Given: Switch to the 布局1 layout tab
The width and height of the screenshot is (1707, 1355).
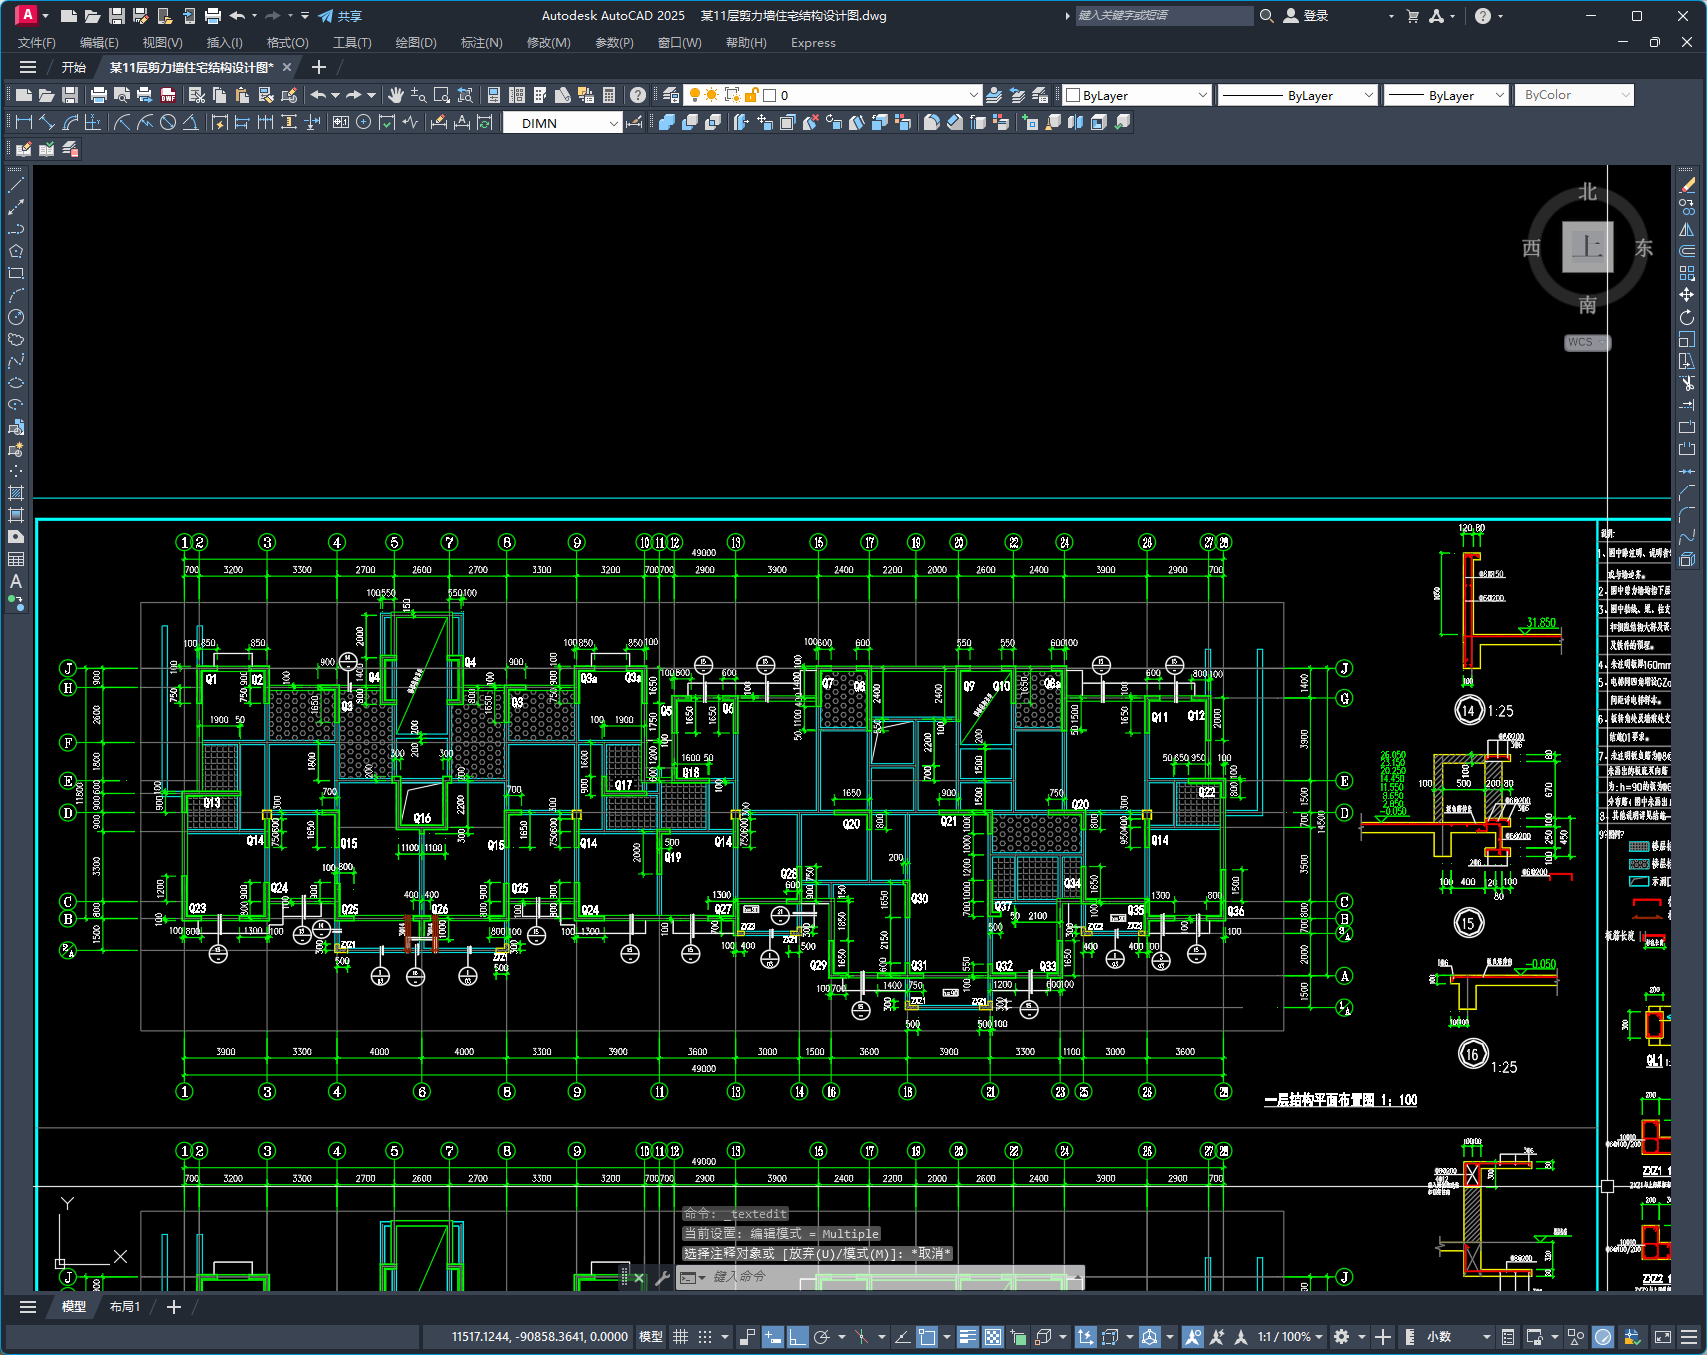Looking at the screenshot, I should pyautogui.click(x=125, y=1307).
